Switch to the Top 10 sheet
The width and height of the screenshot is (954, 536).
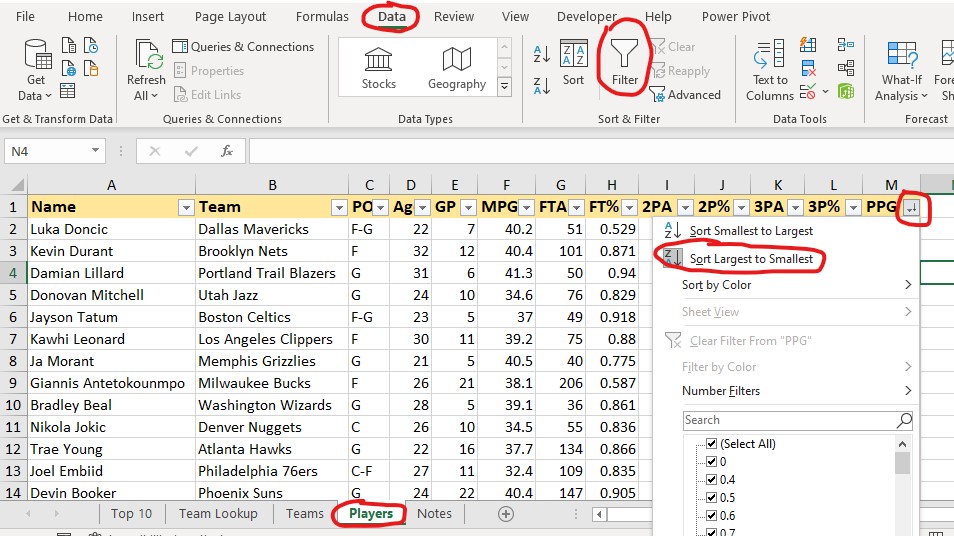(x=131, y=513)
